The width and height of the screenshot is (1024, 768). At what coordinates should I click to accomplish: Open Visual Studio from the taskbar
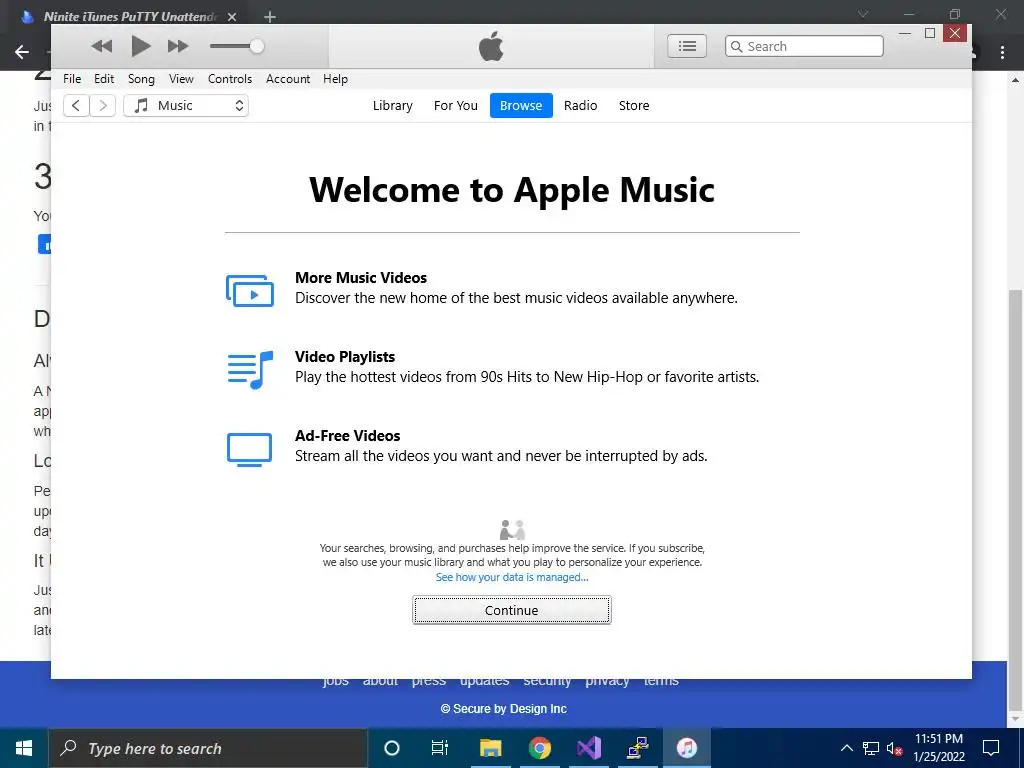coord(588,748)
